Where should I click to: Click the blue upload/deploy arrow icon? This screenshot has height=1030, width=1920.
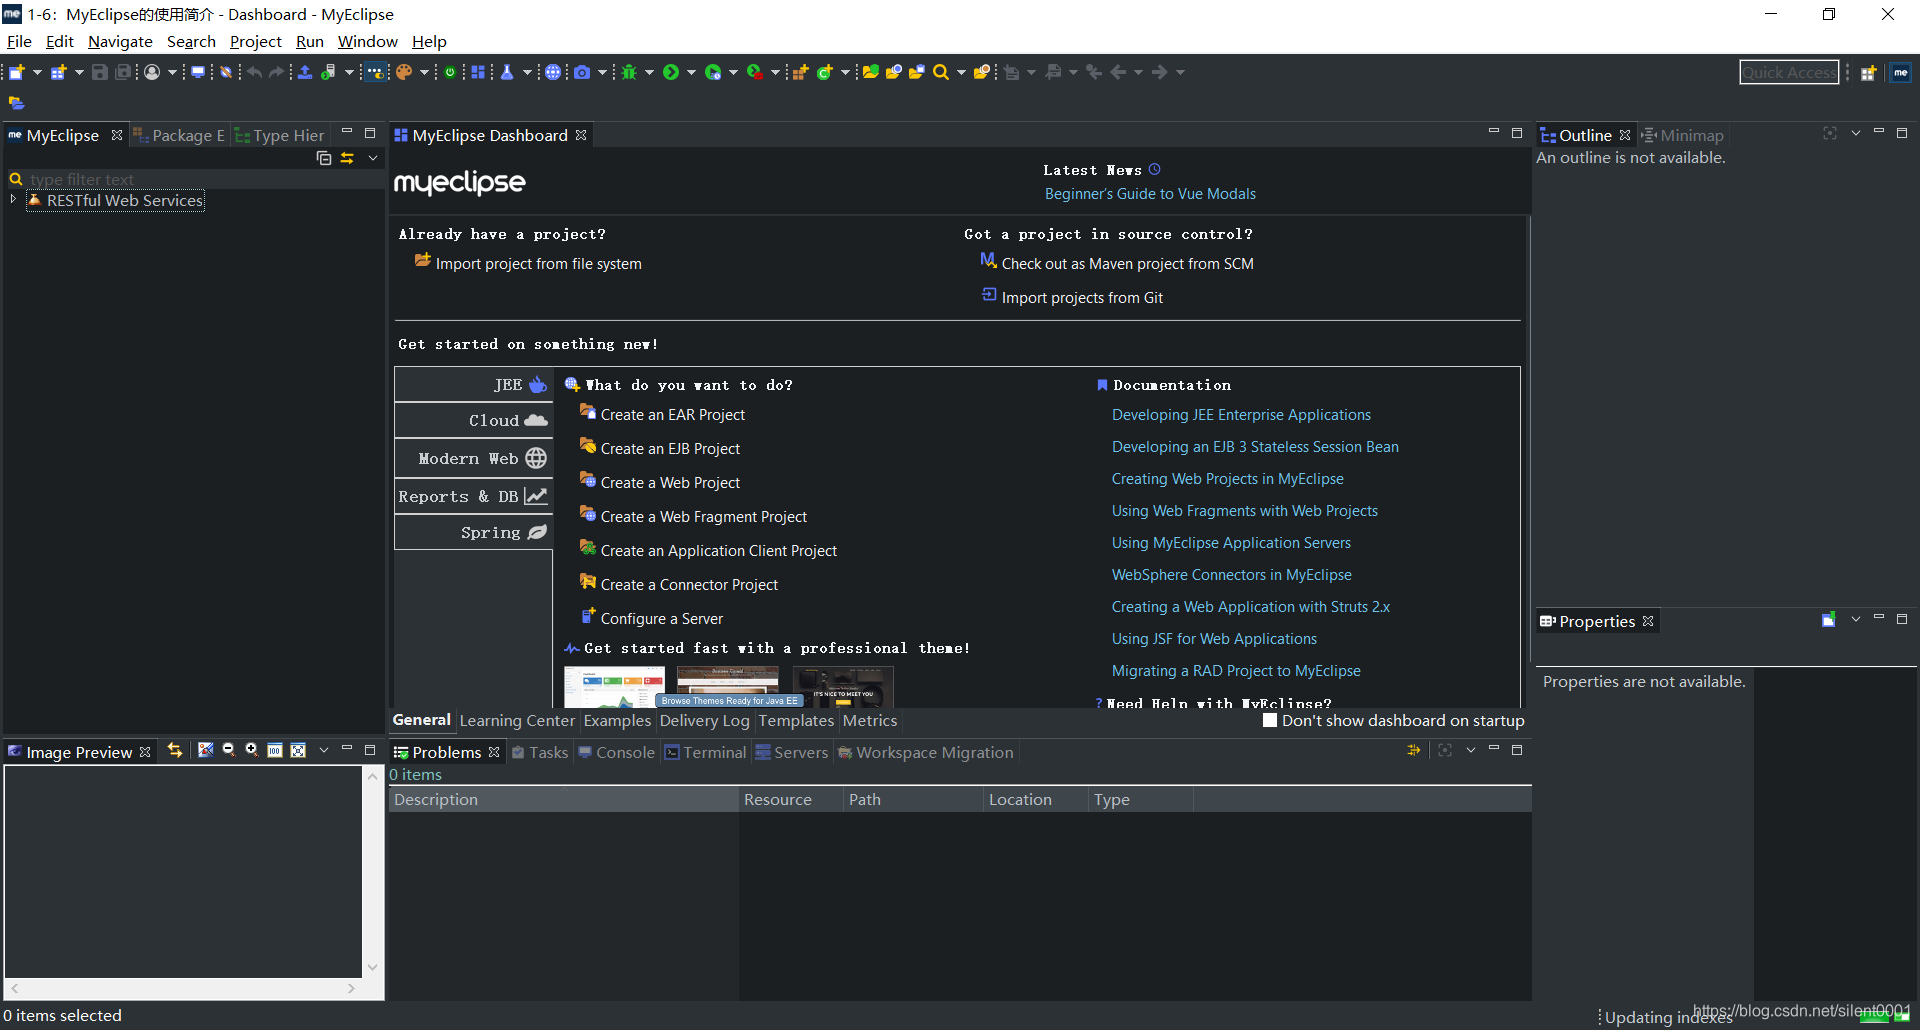[x=305, y=72]
